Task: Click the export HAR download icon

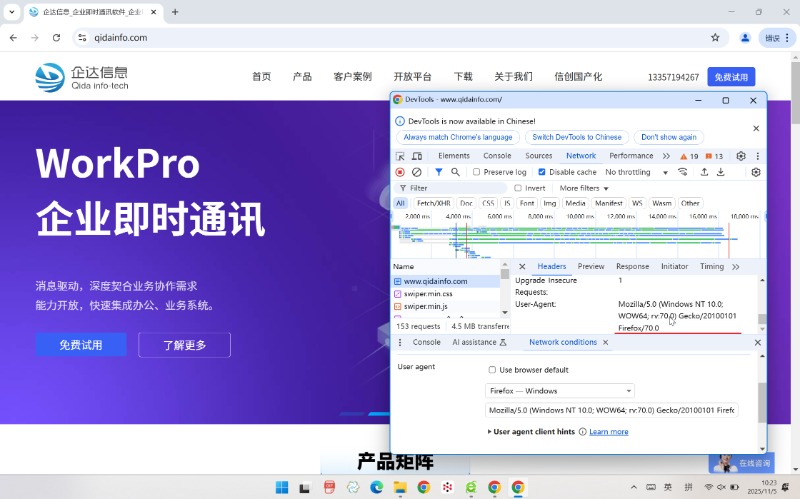Action: (720, 172)
